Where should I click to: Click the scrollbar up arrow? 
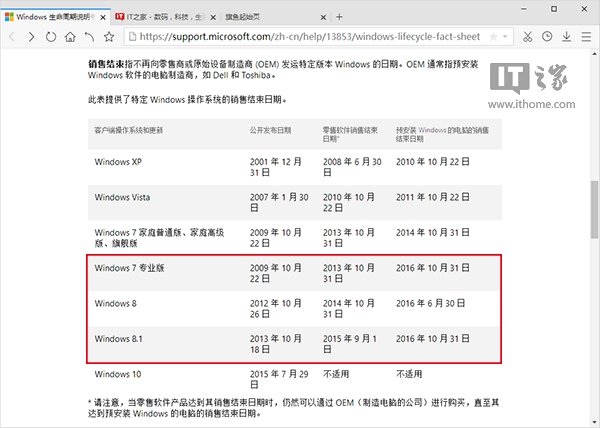tap(594, 54)
